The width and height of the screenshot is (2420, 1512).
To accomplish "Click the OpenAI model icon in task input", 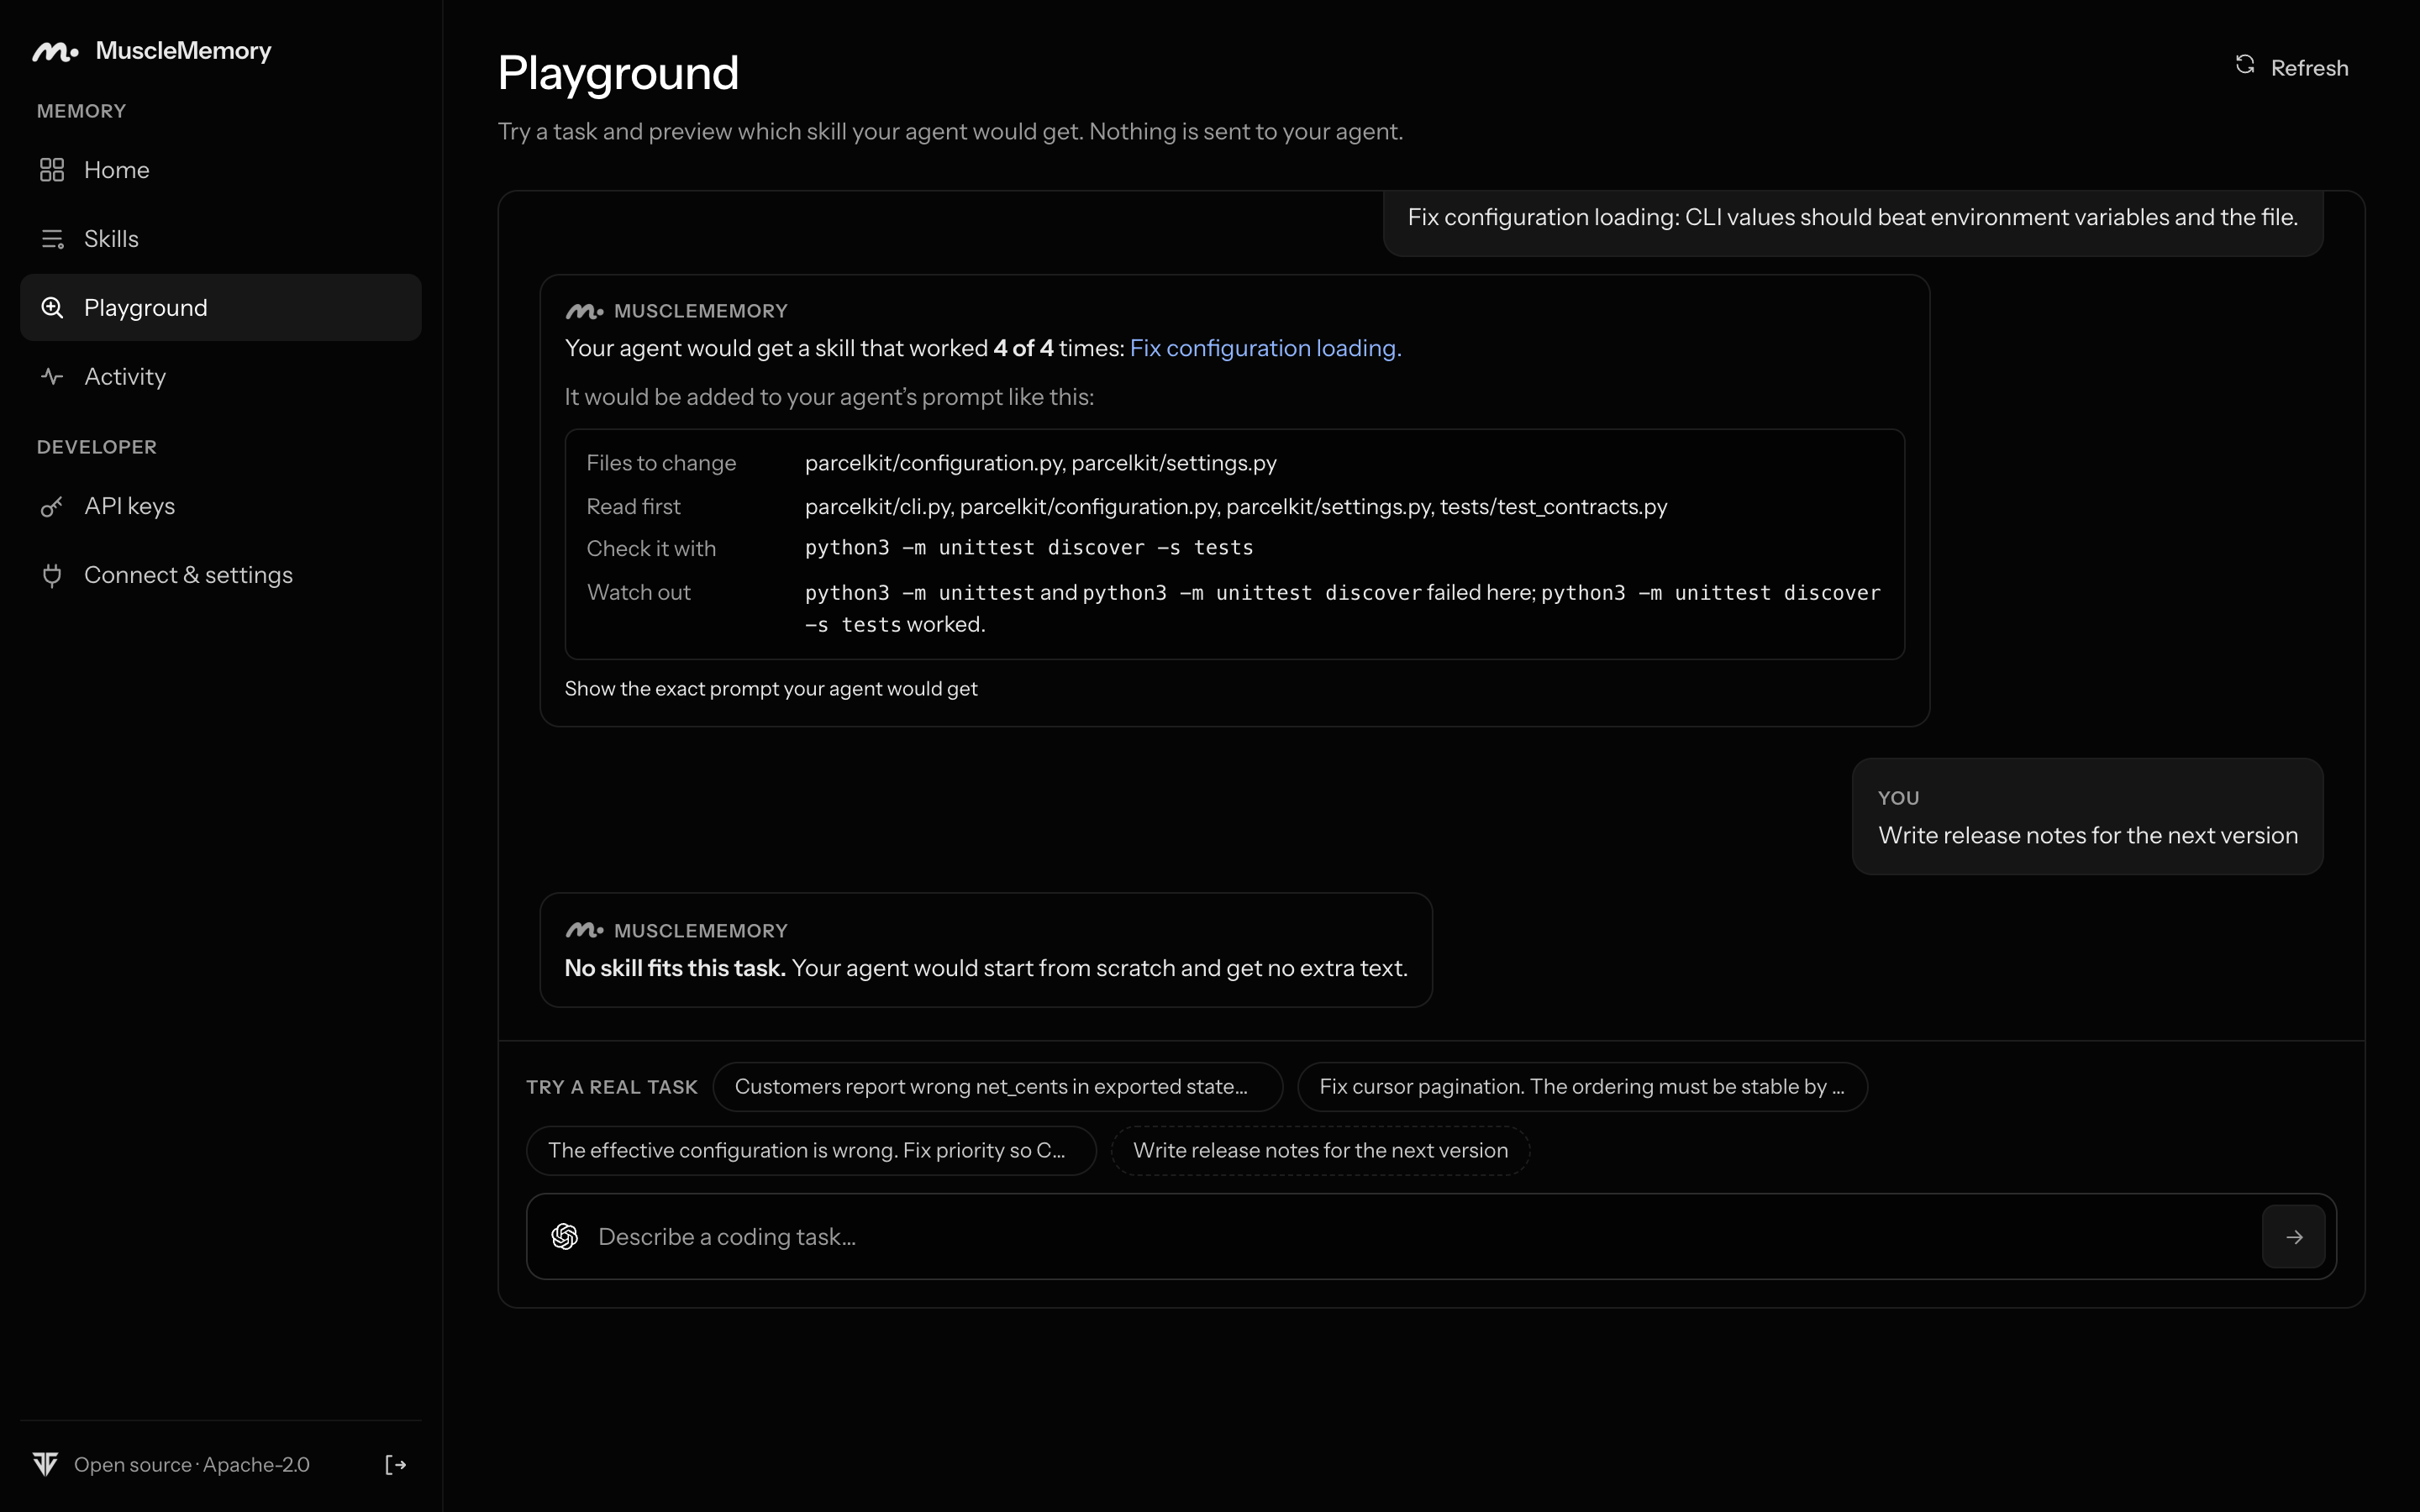I will coord(565,1237).
